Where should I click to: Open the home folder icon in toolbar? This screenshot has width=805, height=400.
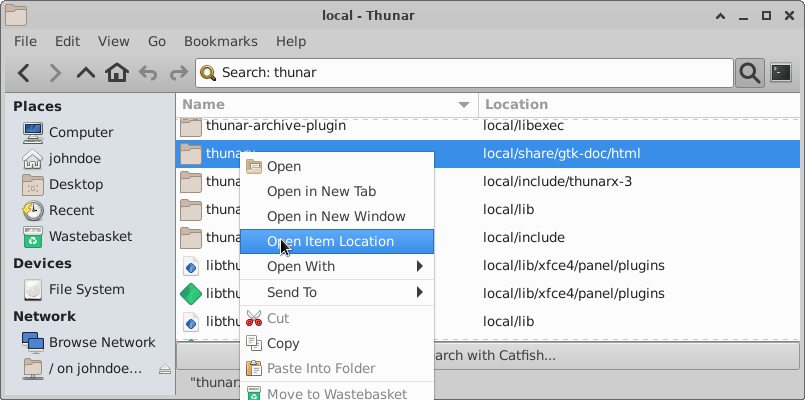[117, 73]
